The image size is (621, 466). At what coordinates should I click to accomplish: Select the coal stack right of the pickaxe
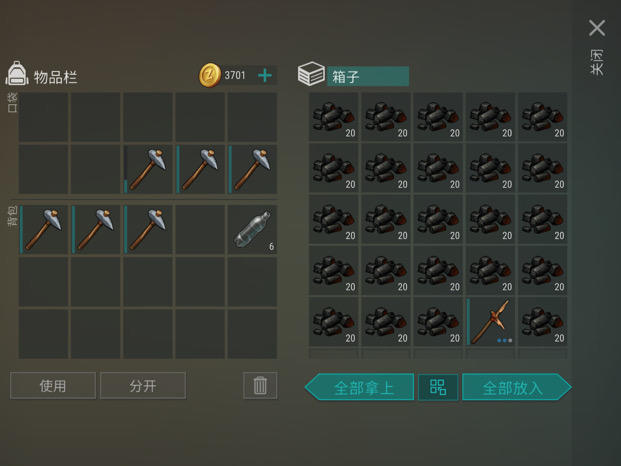click(x=543, y=321)
